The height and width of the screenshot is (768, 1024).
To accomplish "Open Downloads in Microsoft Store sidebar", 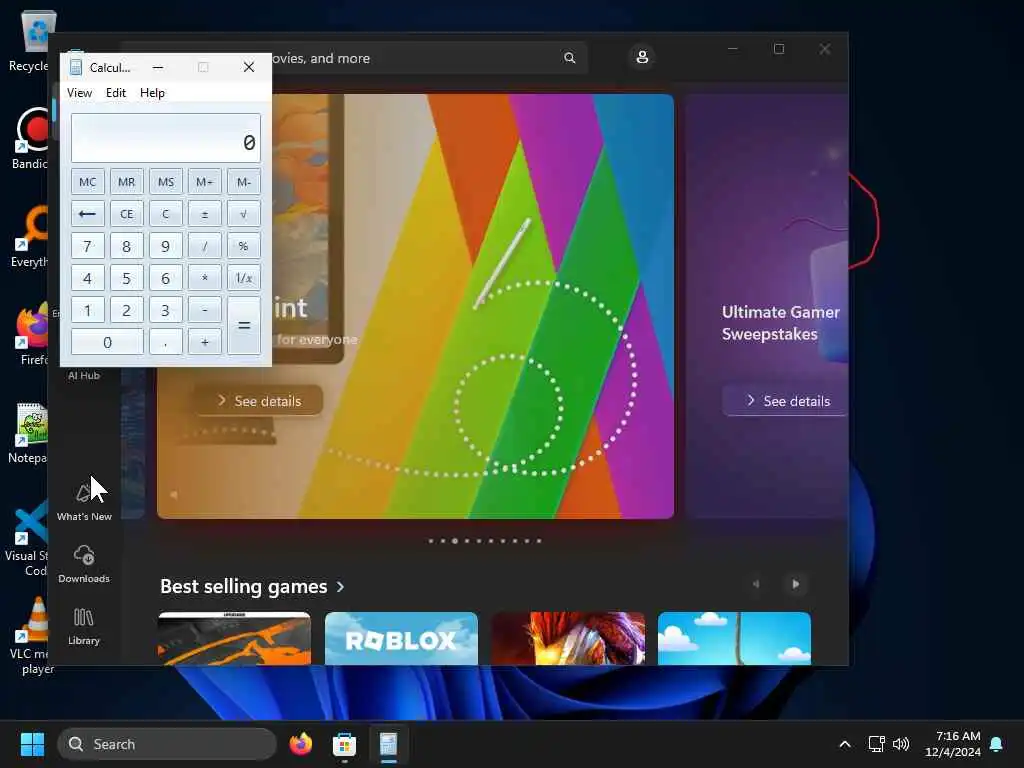I will point(84,564).
